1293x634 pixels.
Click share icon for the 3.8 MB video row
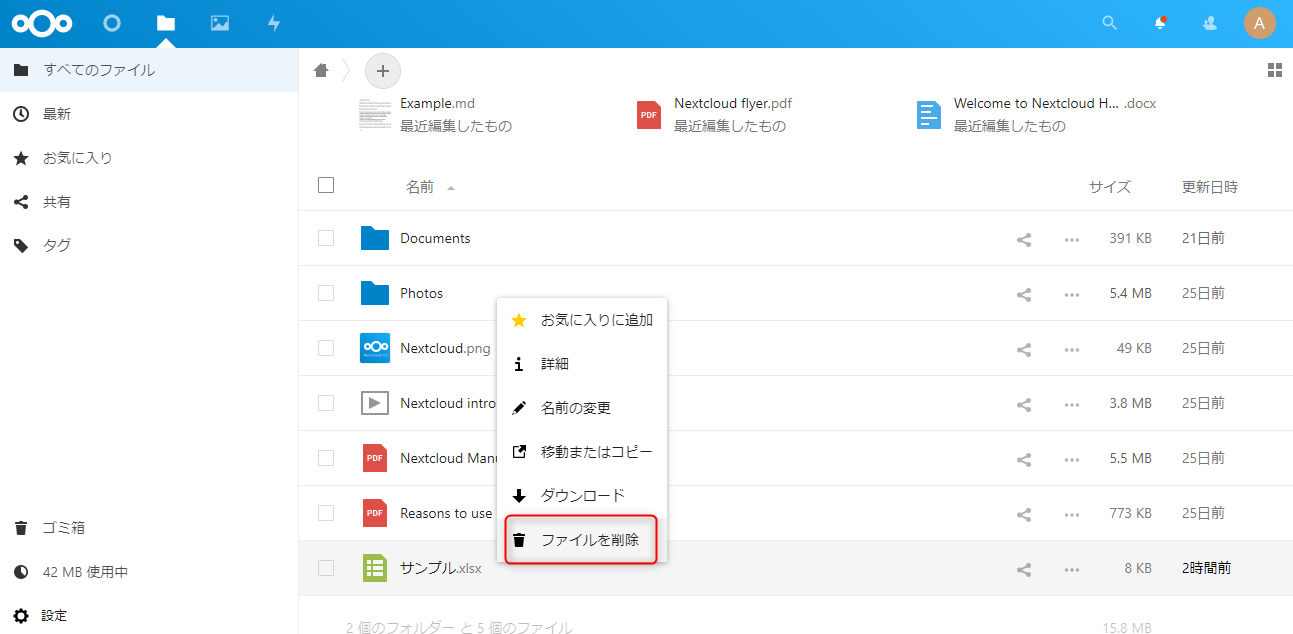click(1024, 404)
